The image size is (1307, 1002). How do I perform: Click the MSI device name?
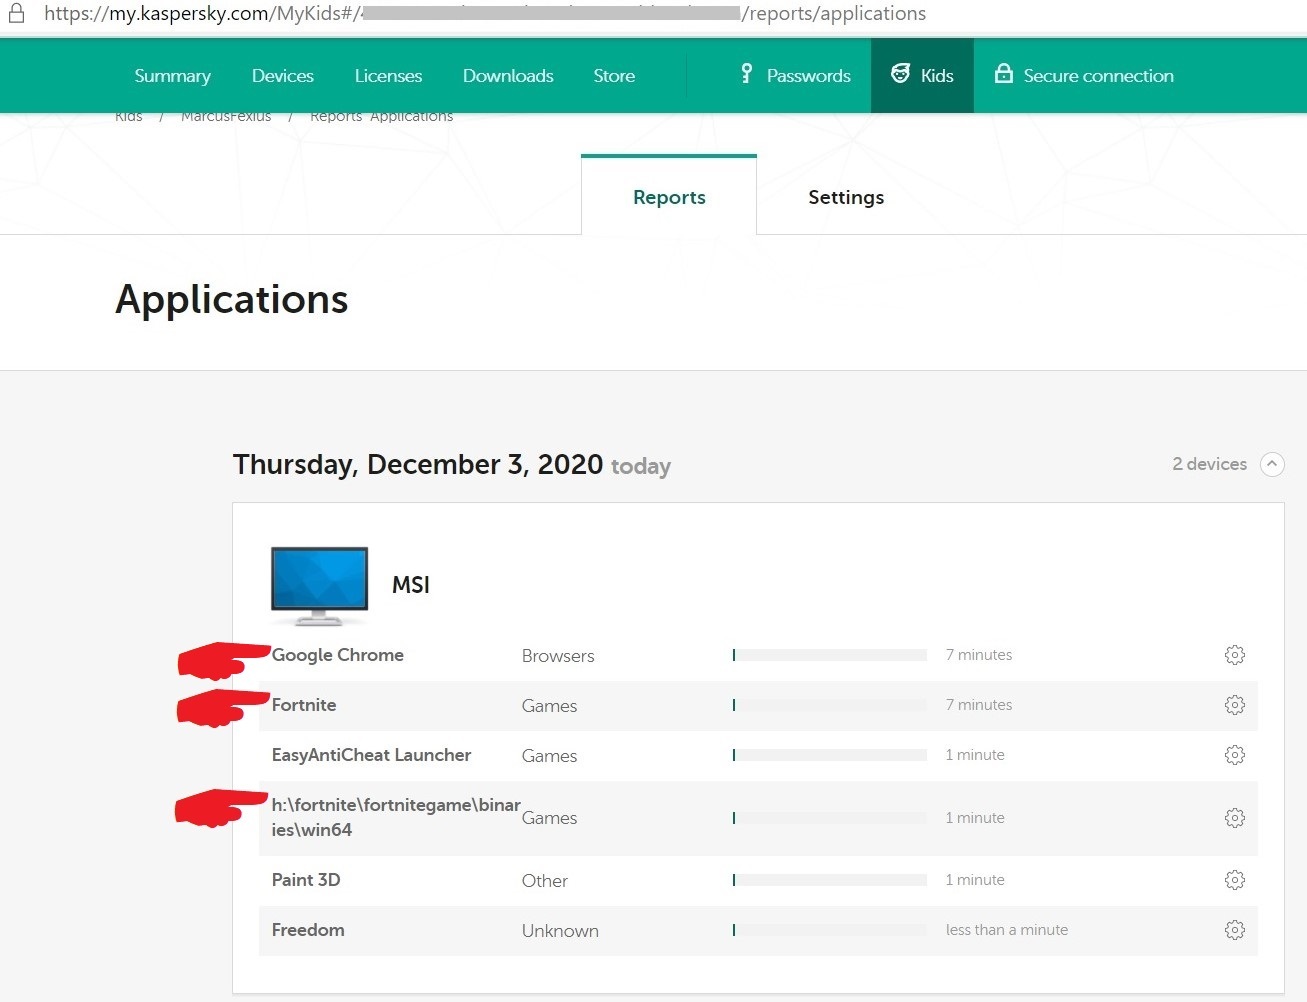coord(411,585)
